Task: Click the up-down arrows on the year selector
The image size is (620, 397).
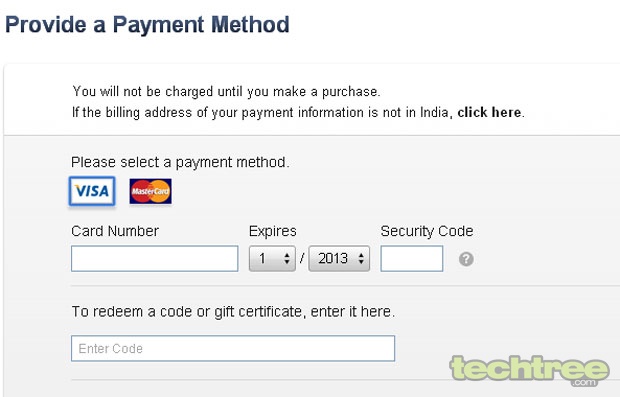Action: (x=361, y=259)
